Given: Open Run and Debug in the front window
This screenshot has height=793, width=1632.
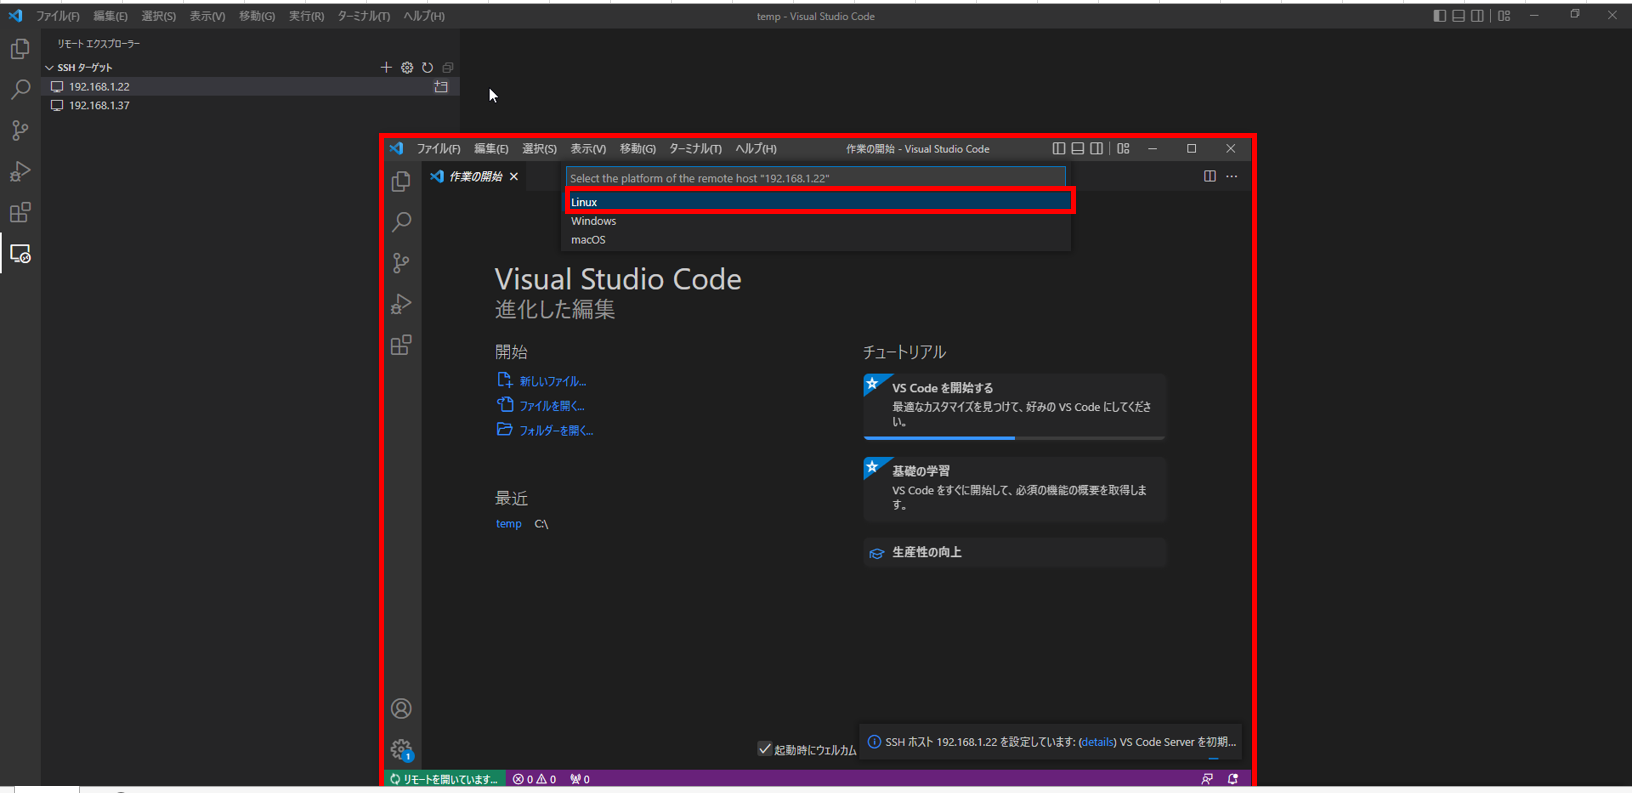Looking at the screenshot, I should click(x=401, y=304).
